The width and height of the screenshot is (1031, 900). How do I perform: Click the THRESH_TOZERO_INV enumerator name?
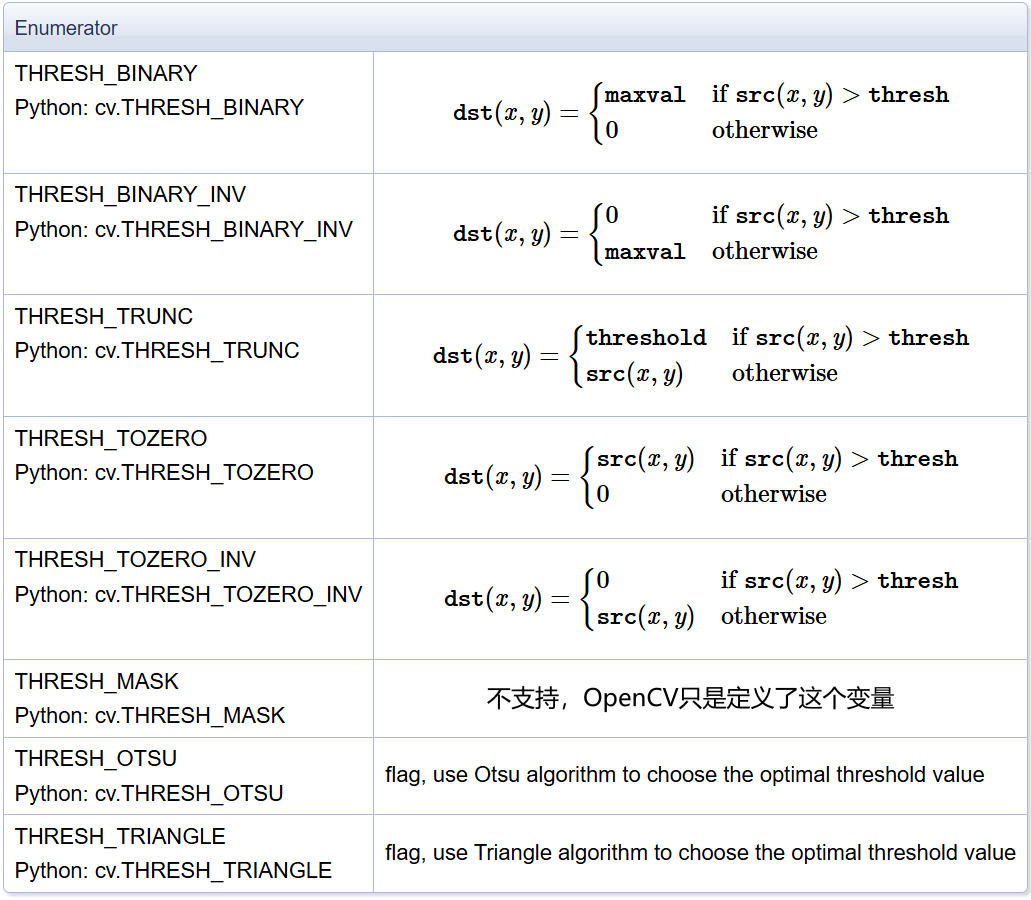[135, 560]
